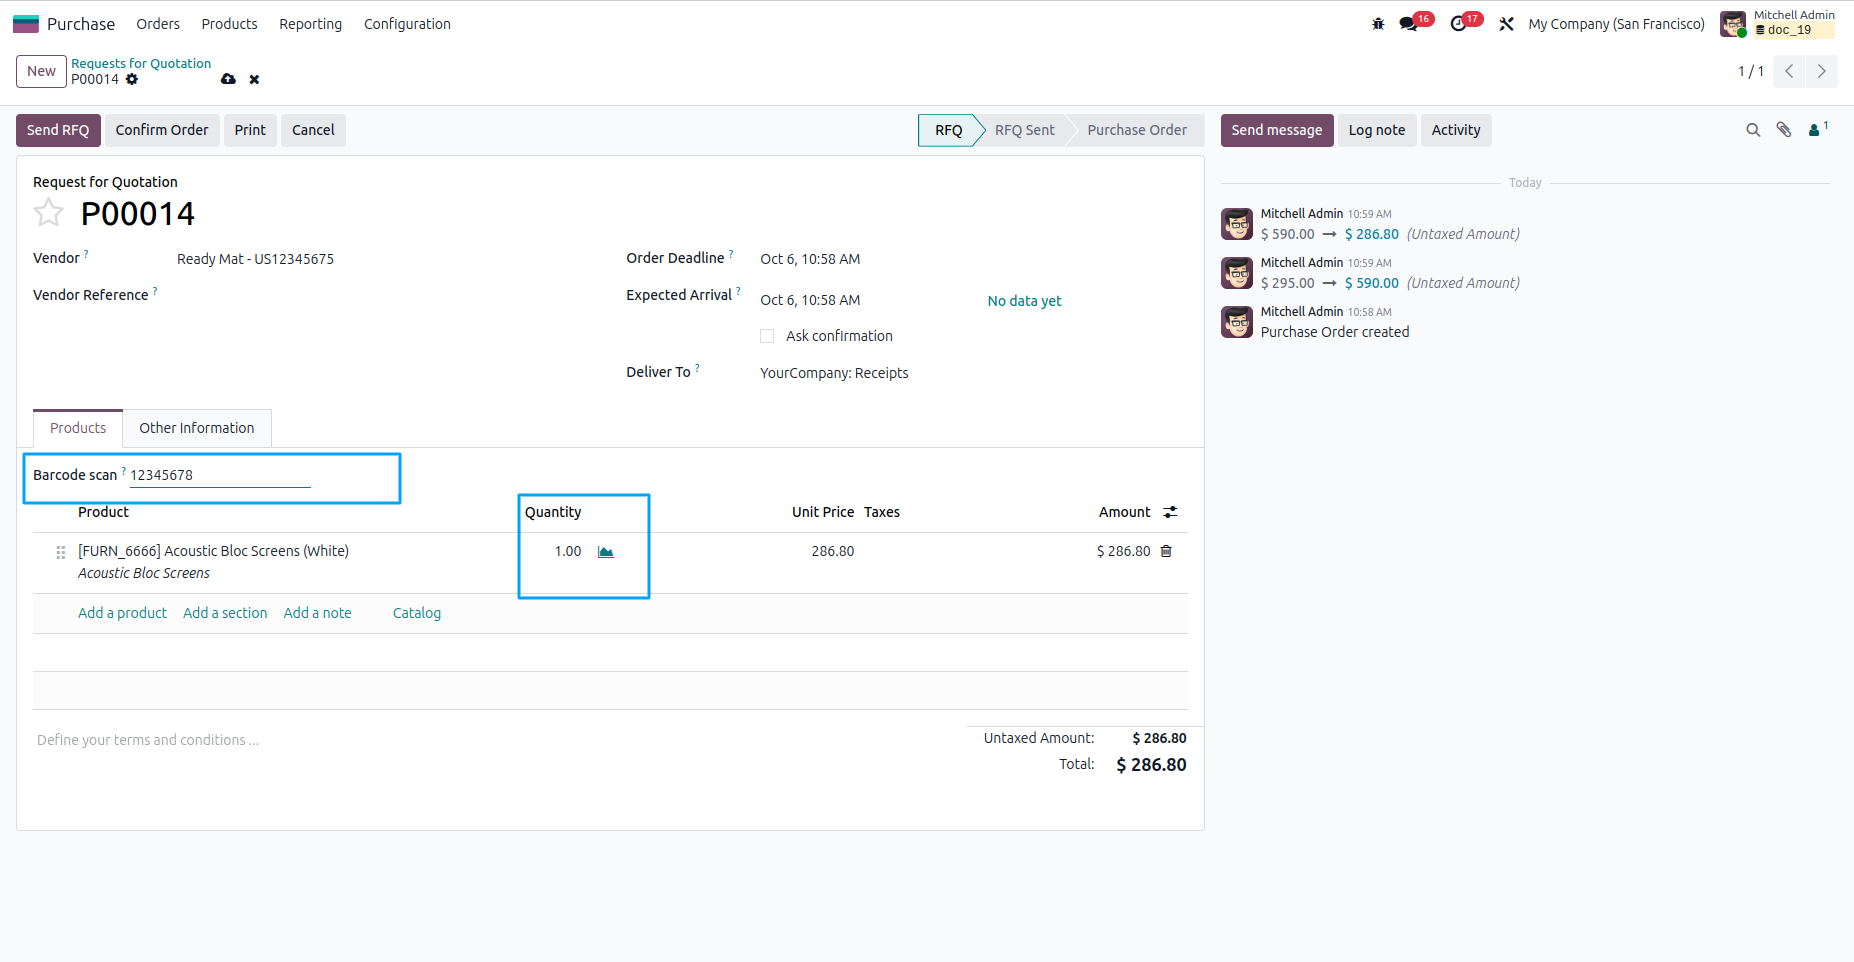Open the conversations chat bubble icon
Viewport: 1854px width, 962px height.
[x=1409, y=24]
